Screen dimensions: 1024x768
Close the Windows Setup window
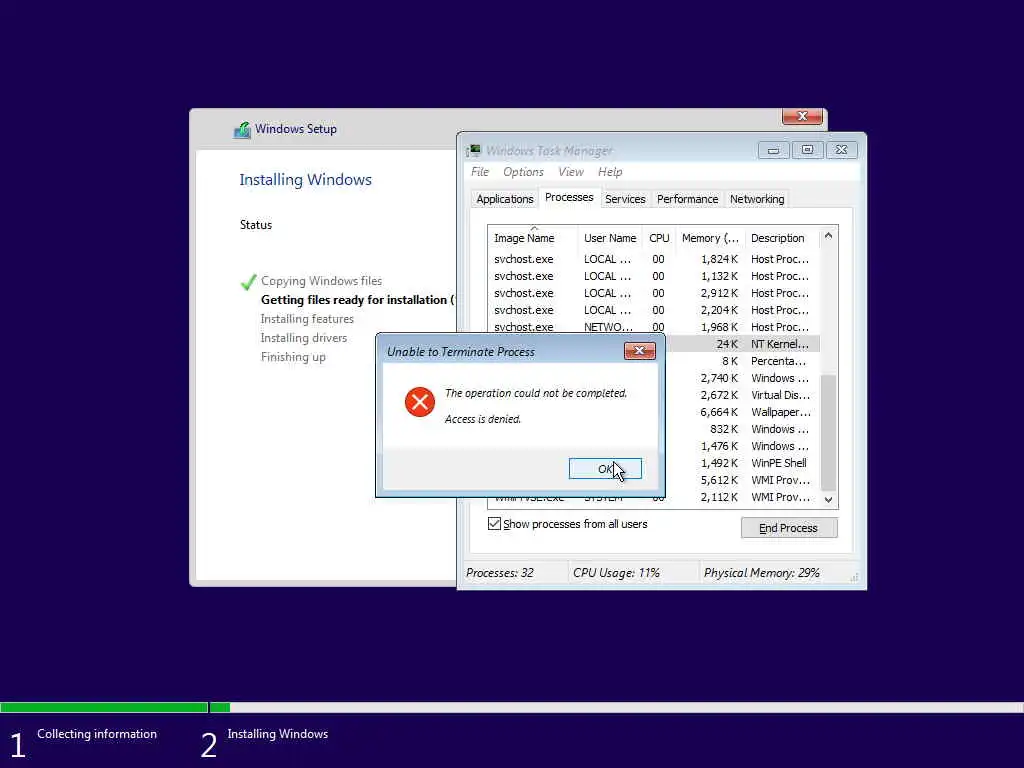click(802, 116)
